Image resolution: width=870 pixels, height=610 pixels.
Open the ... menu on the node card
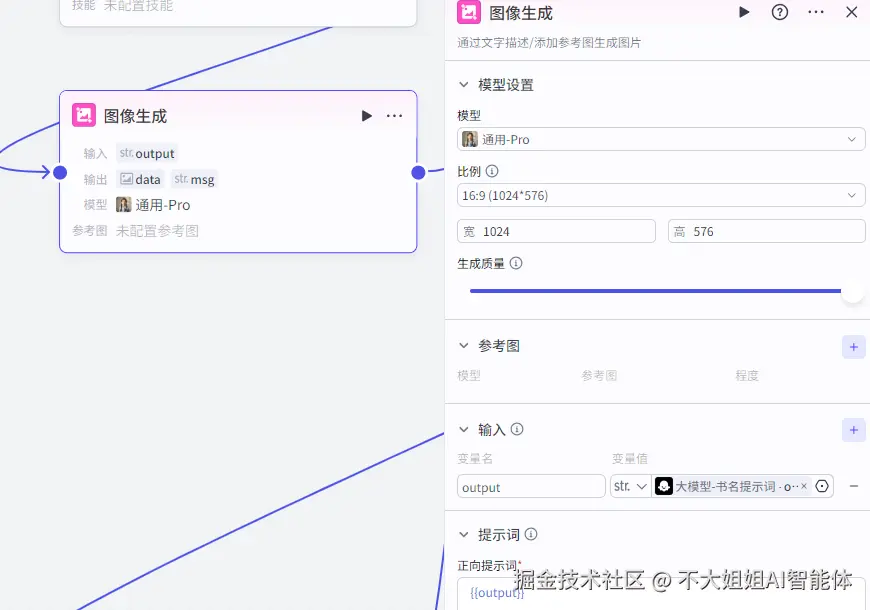click(394, 115)
